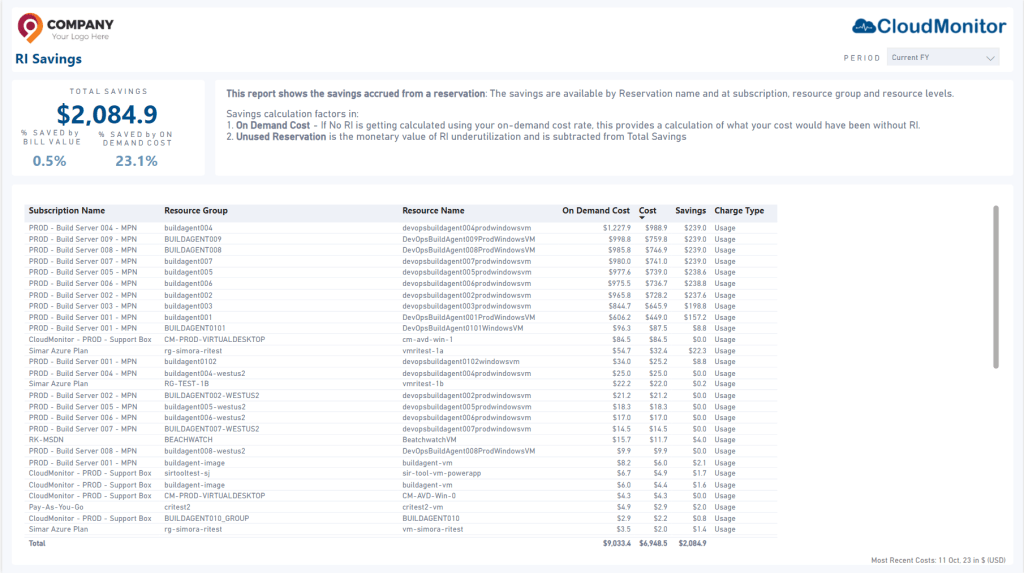Image resolution: width=1024 pixels, height=573 pixels.
Task: Click the RK-MSDN subscription cell
Action: [46, 440]
